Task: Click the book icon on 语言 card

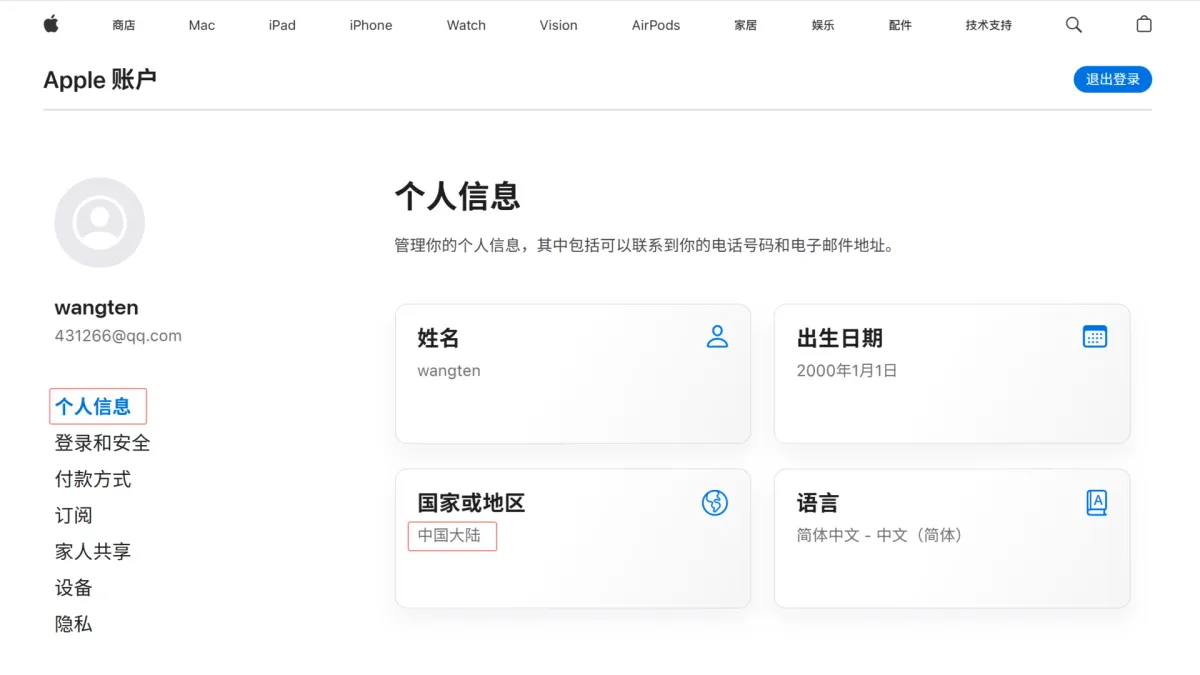Action: 1096,502
